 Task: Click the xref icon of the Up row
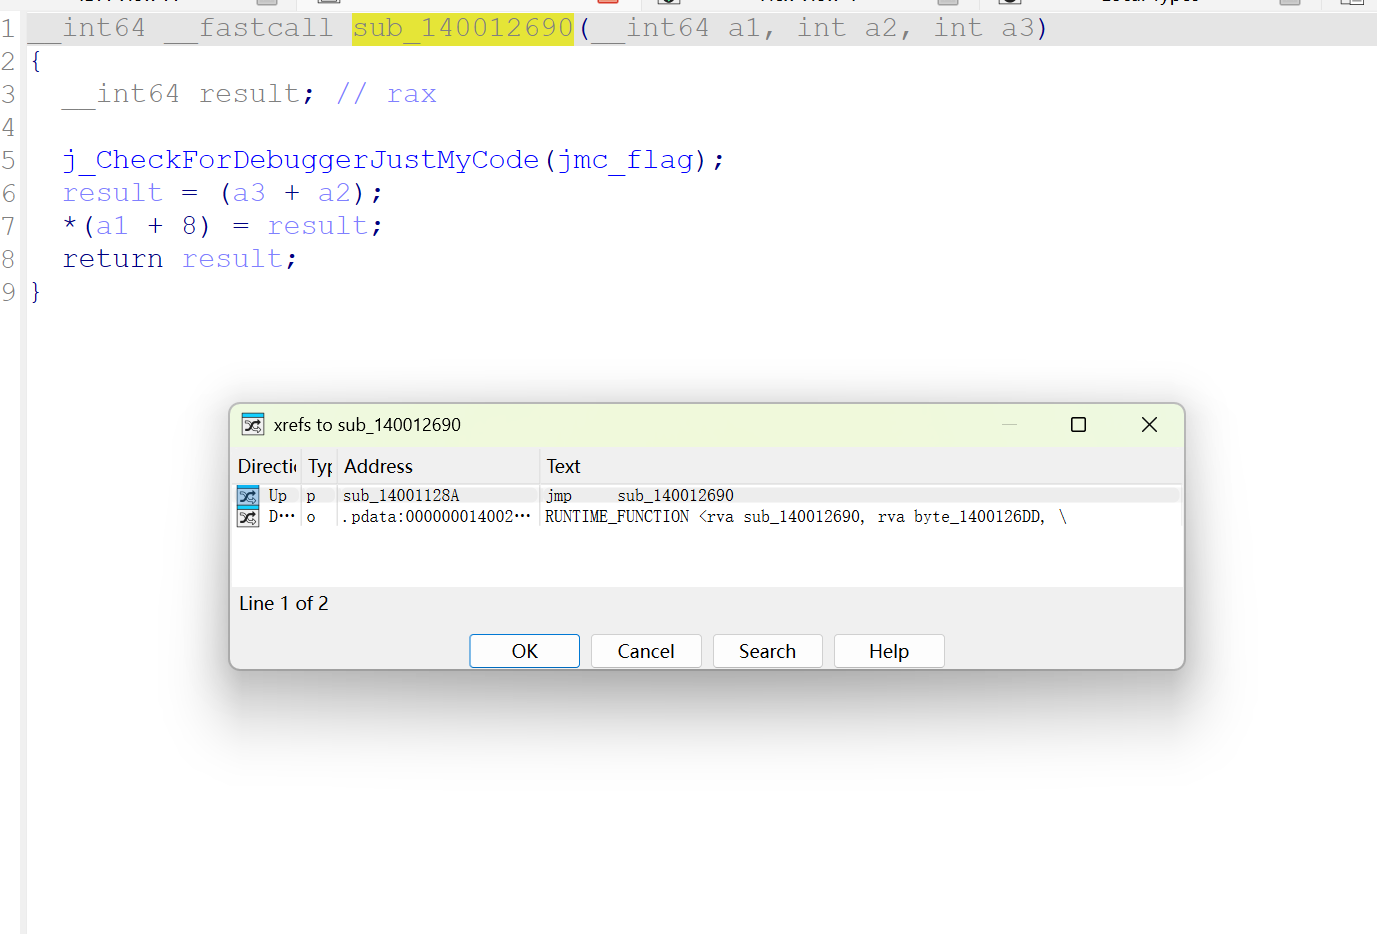point(248,496)
